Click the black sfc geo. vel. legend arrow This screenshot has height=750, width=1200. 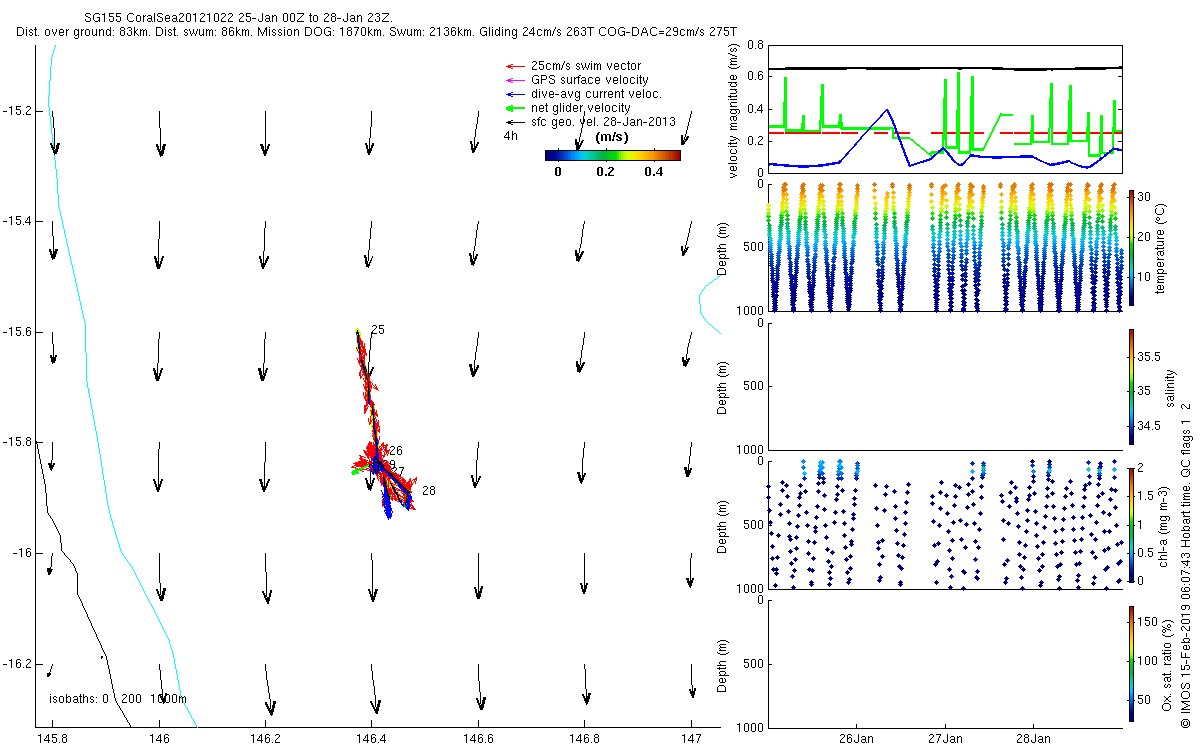click(516, 121)
